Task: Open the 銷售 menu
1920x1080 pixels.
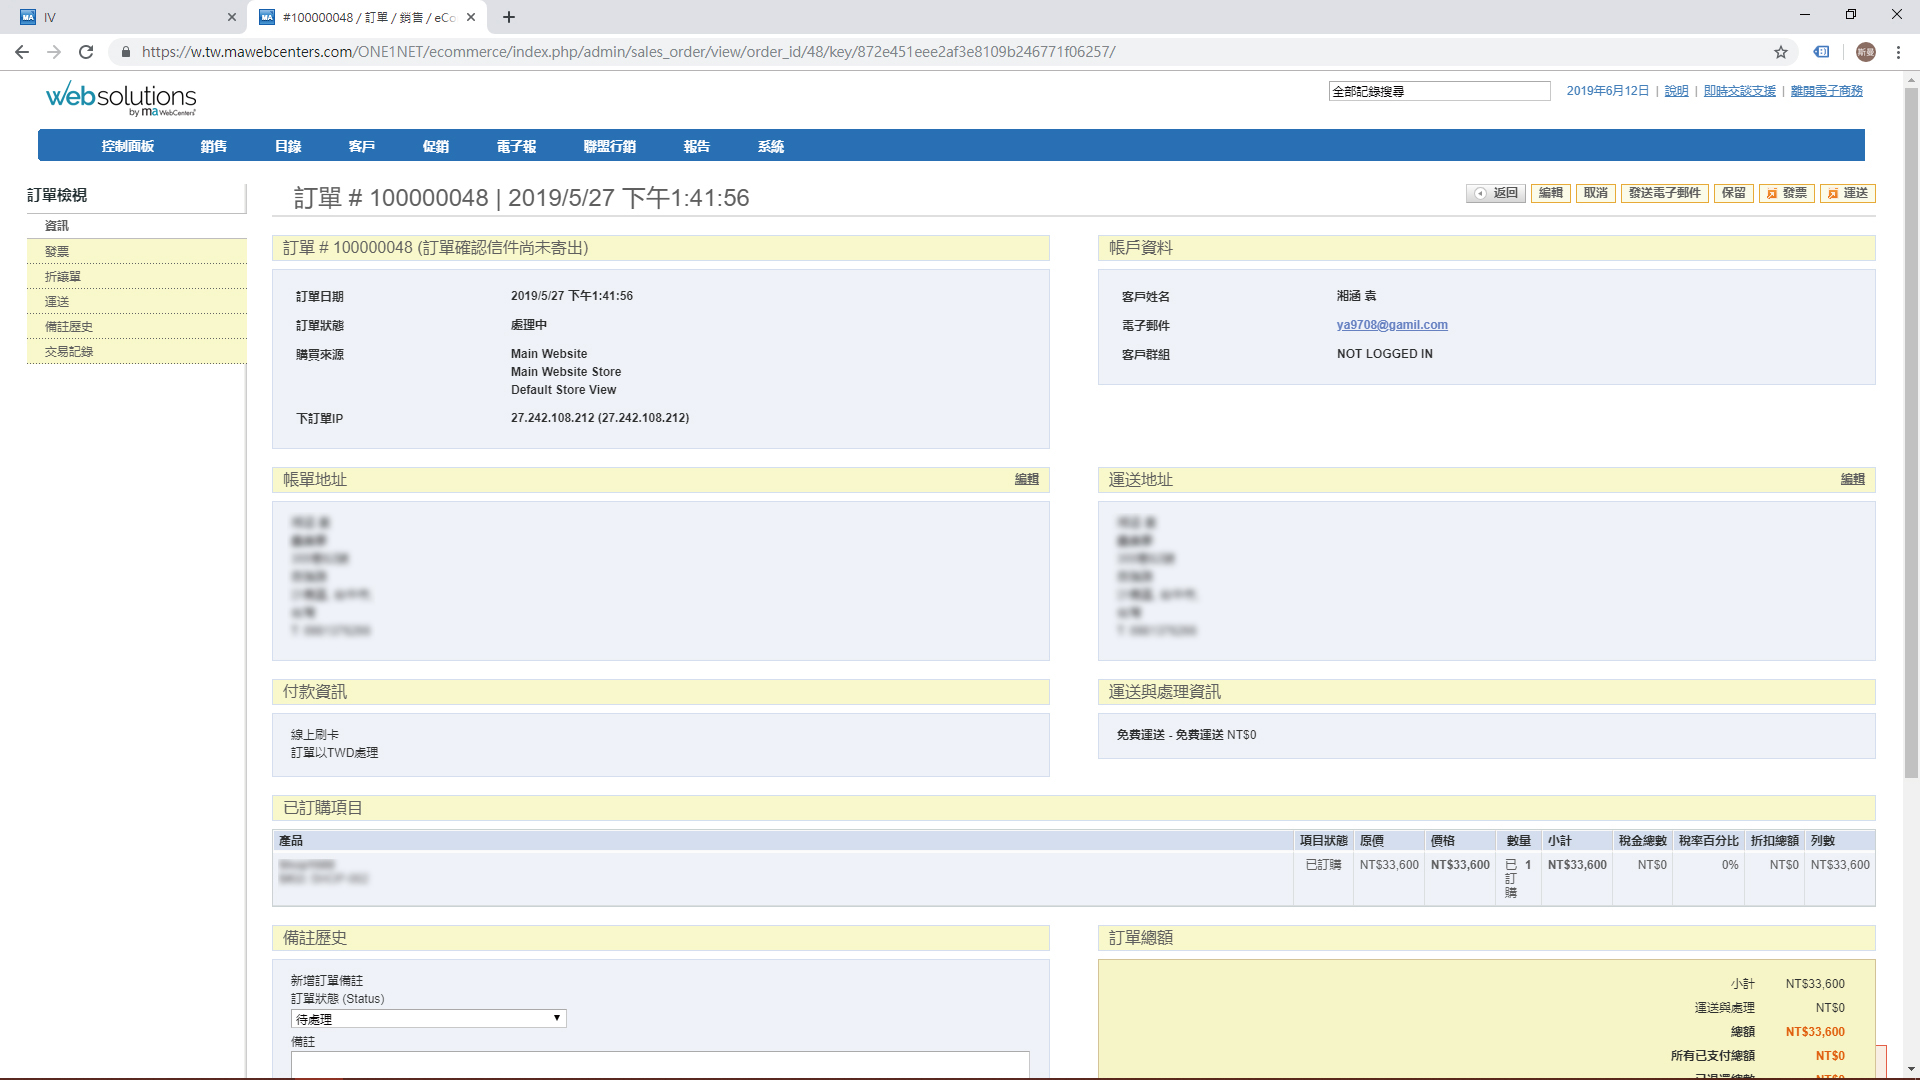Action: [213, 146]
